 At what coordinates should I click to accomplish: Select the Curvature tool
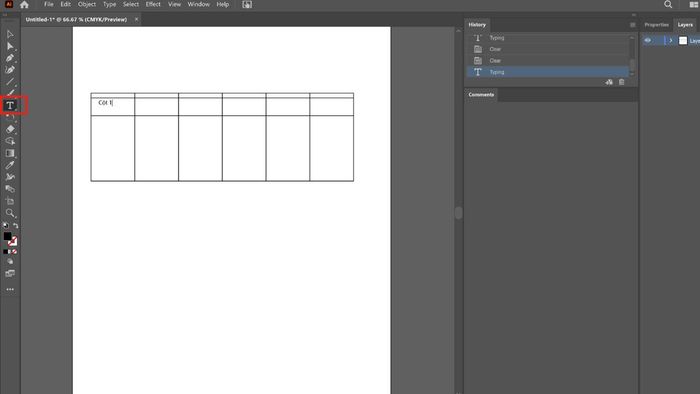point(10,70)
